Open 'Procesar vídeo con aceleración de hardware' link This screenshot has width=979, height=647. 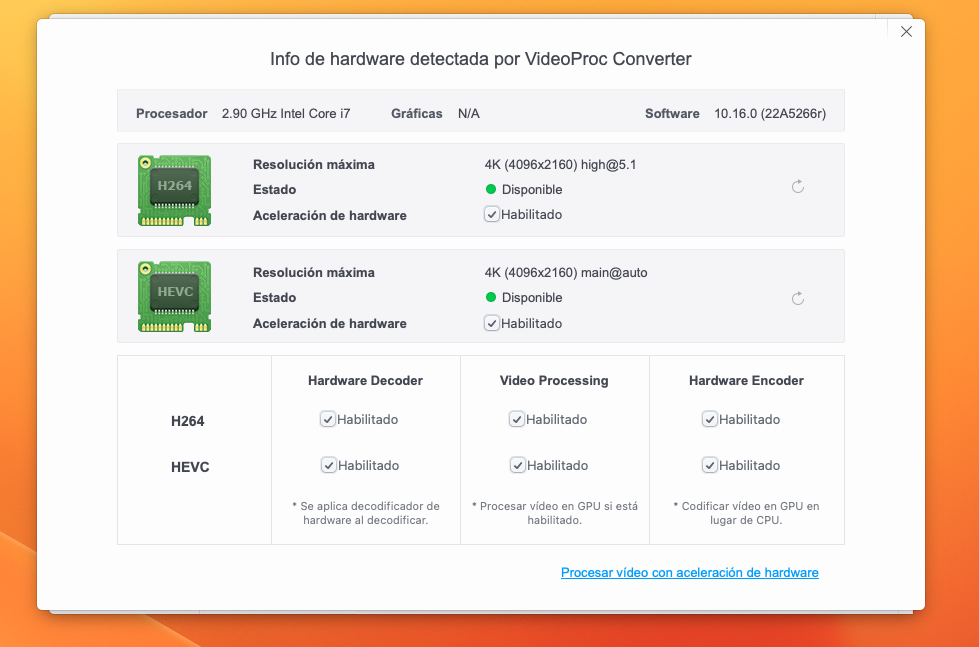[689, 573]
